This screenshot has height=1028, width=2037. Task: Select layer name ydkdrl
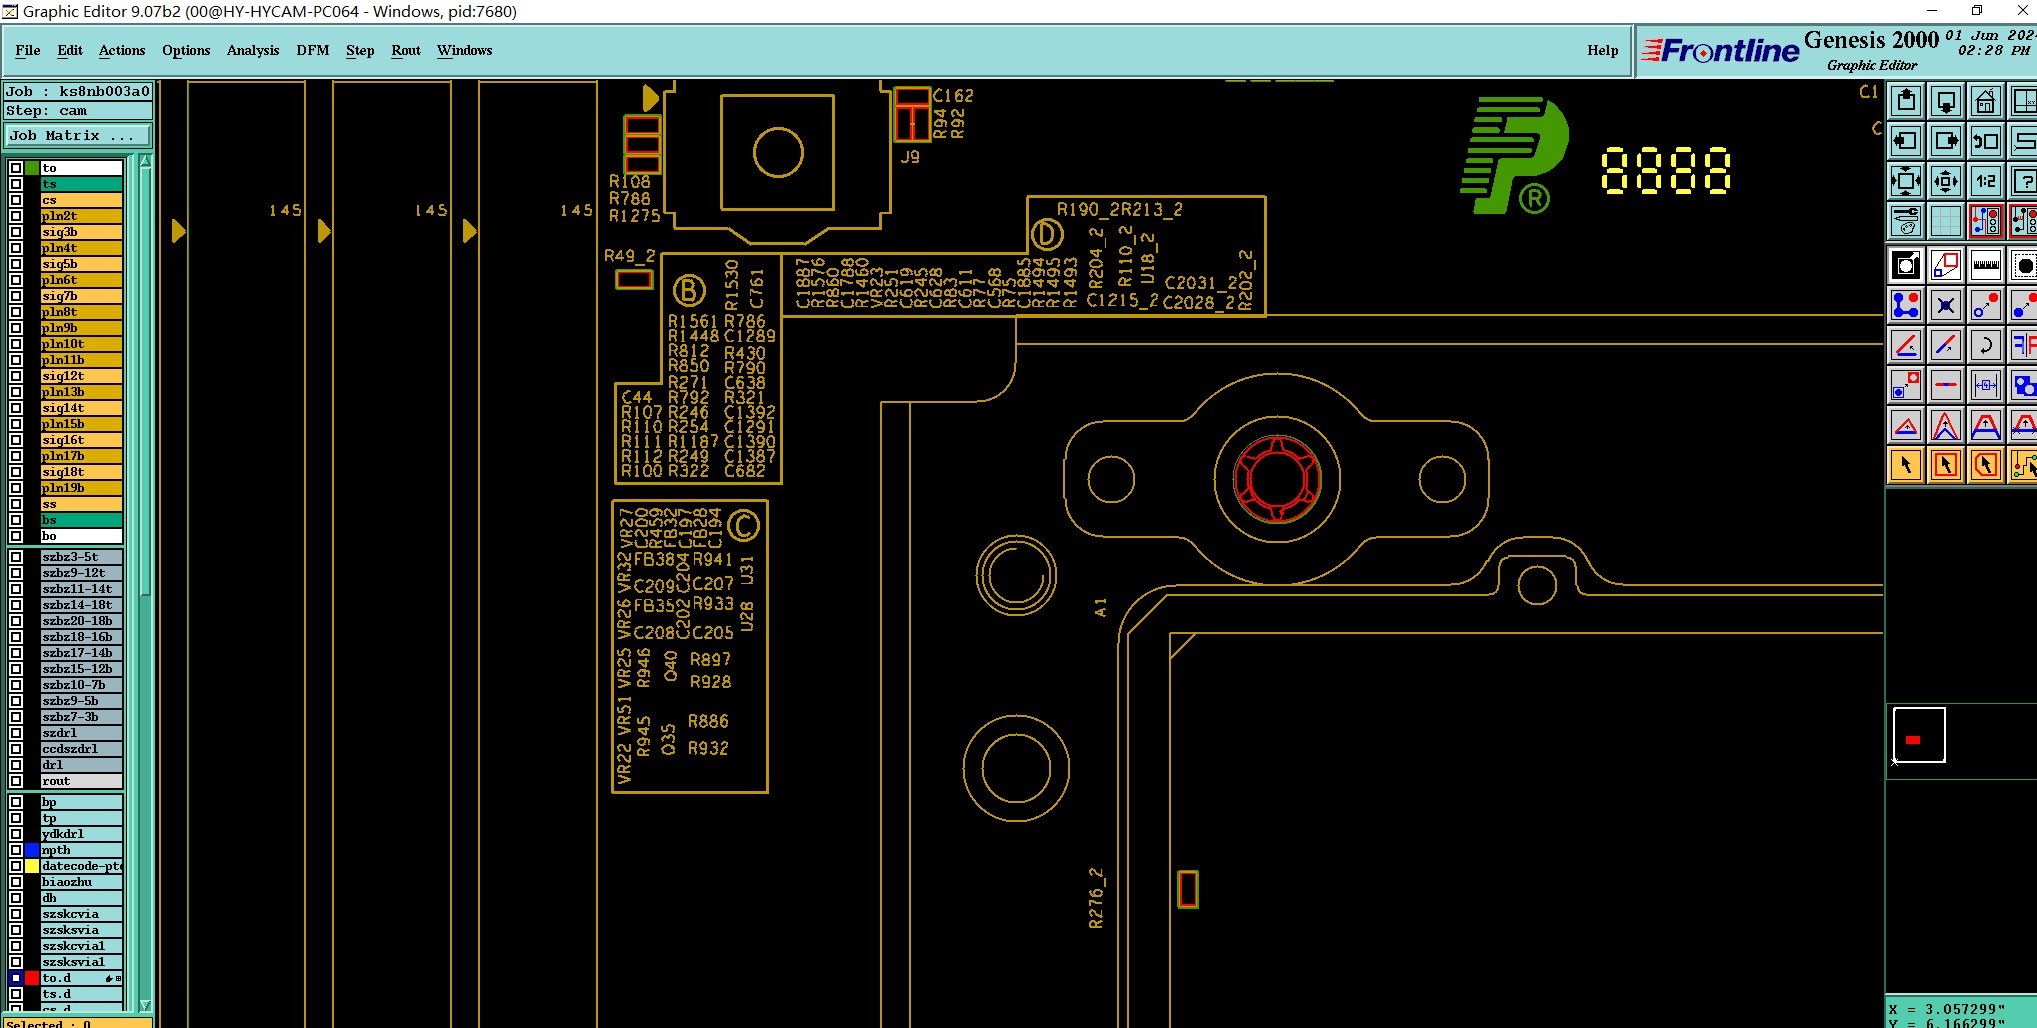[x=81, y=834]
